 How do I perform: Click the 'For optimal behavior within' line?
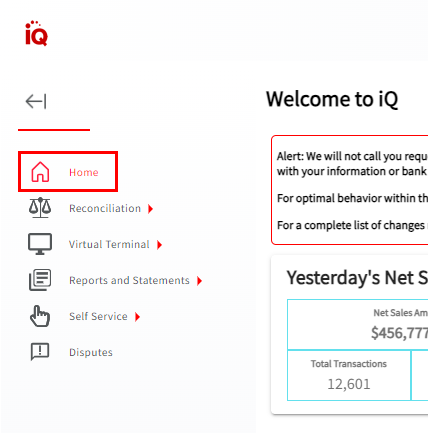352,198
